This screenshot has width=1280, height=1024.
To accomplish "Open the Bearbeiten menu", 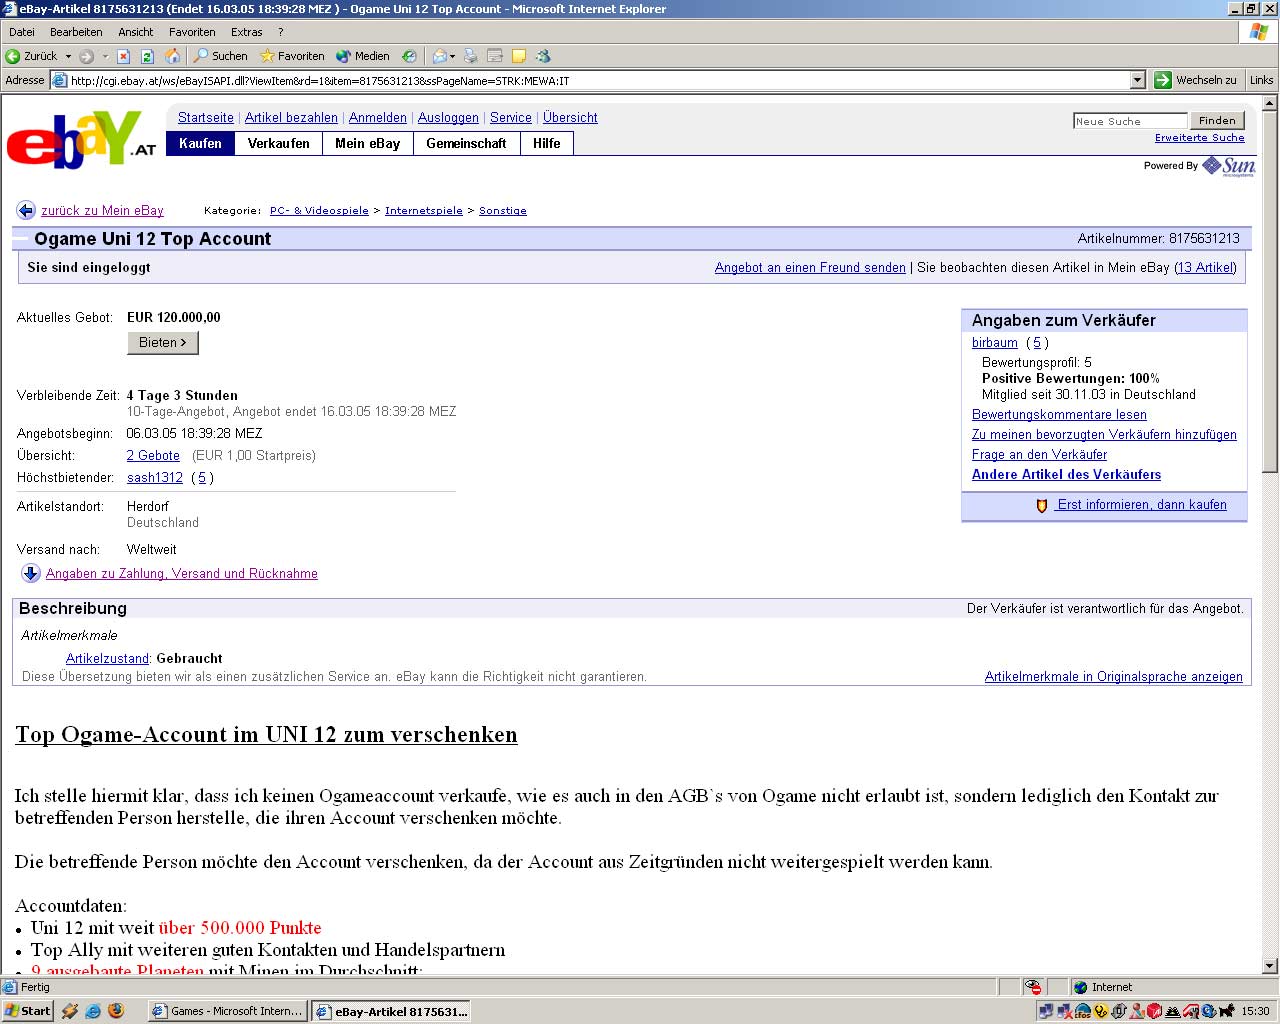I will pos(76,32).
